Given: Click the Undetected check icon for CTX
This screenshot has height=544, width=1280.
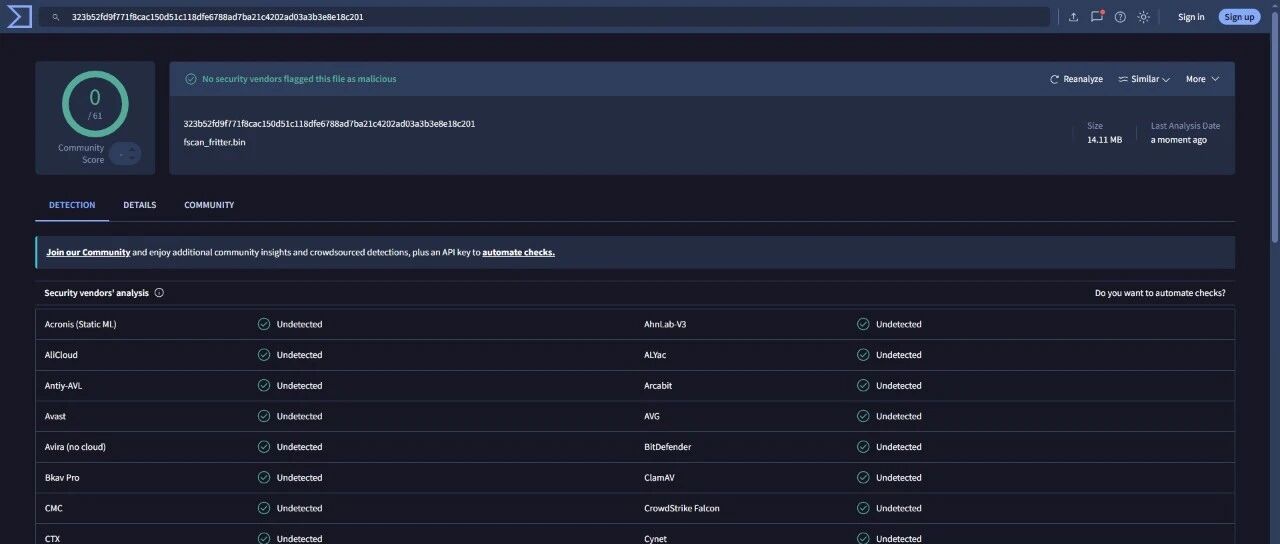Looking at the screenshot, I should 264,538.
